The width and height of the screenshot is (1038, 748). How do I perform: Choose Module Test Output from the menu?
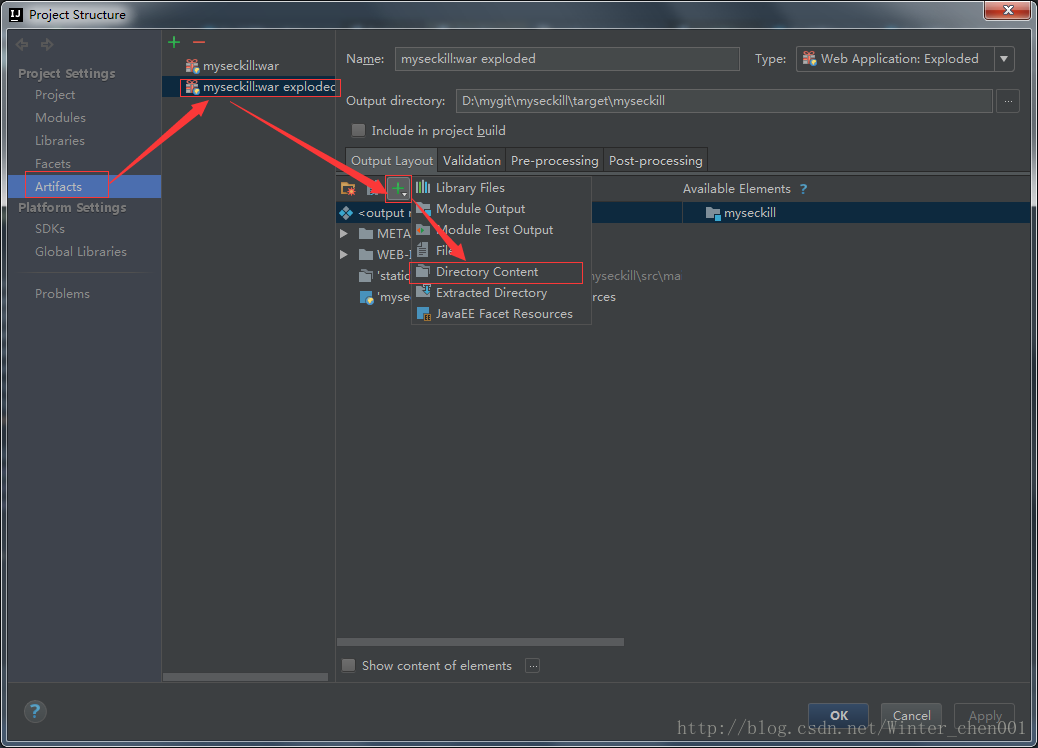(x=501, y=230)
